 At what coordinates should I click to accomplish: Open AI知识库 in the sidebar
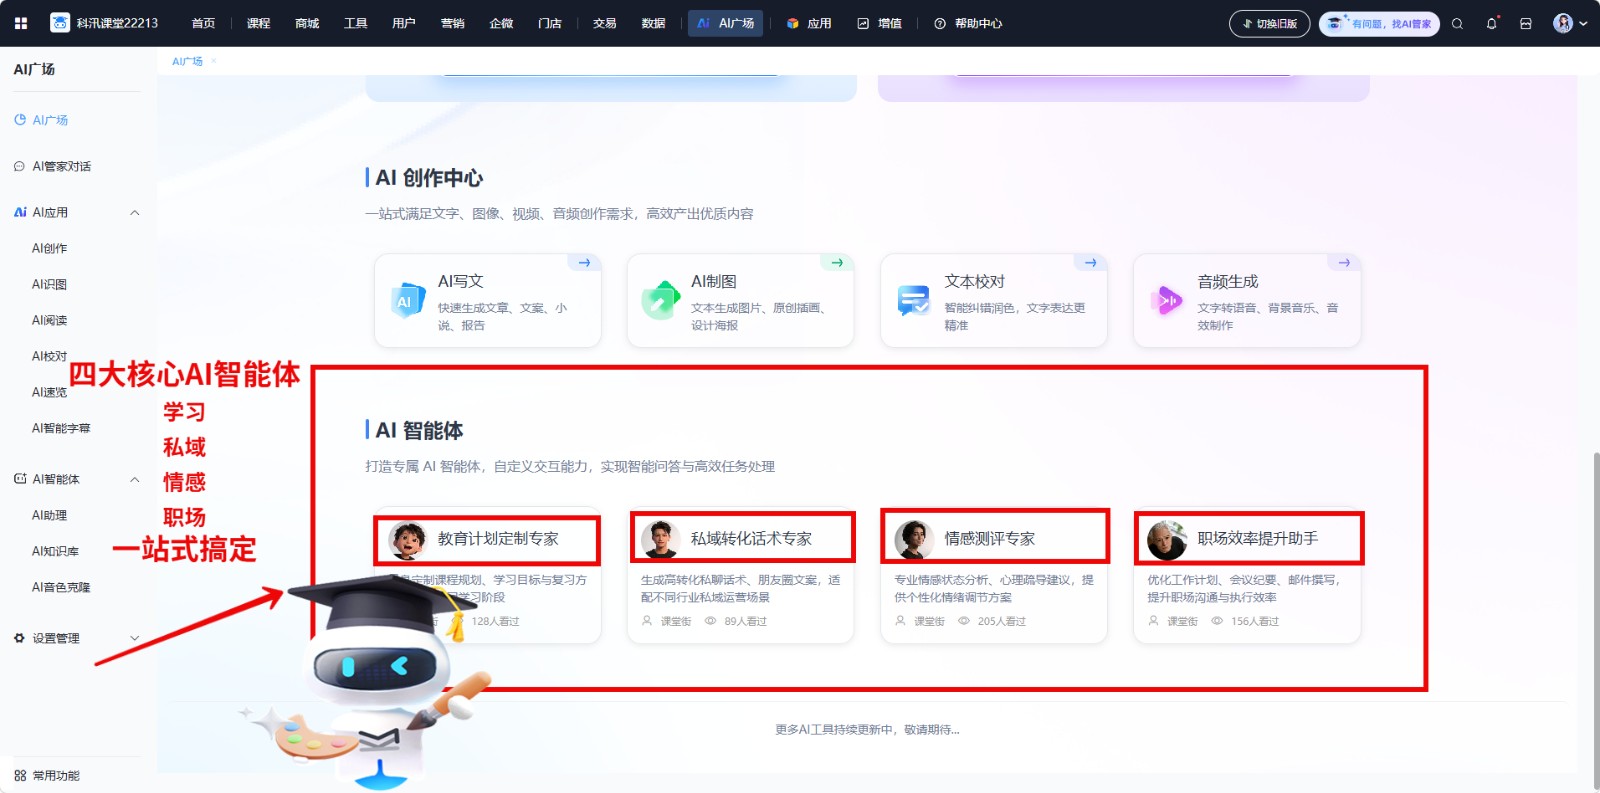(55, 551)
